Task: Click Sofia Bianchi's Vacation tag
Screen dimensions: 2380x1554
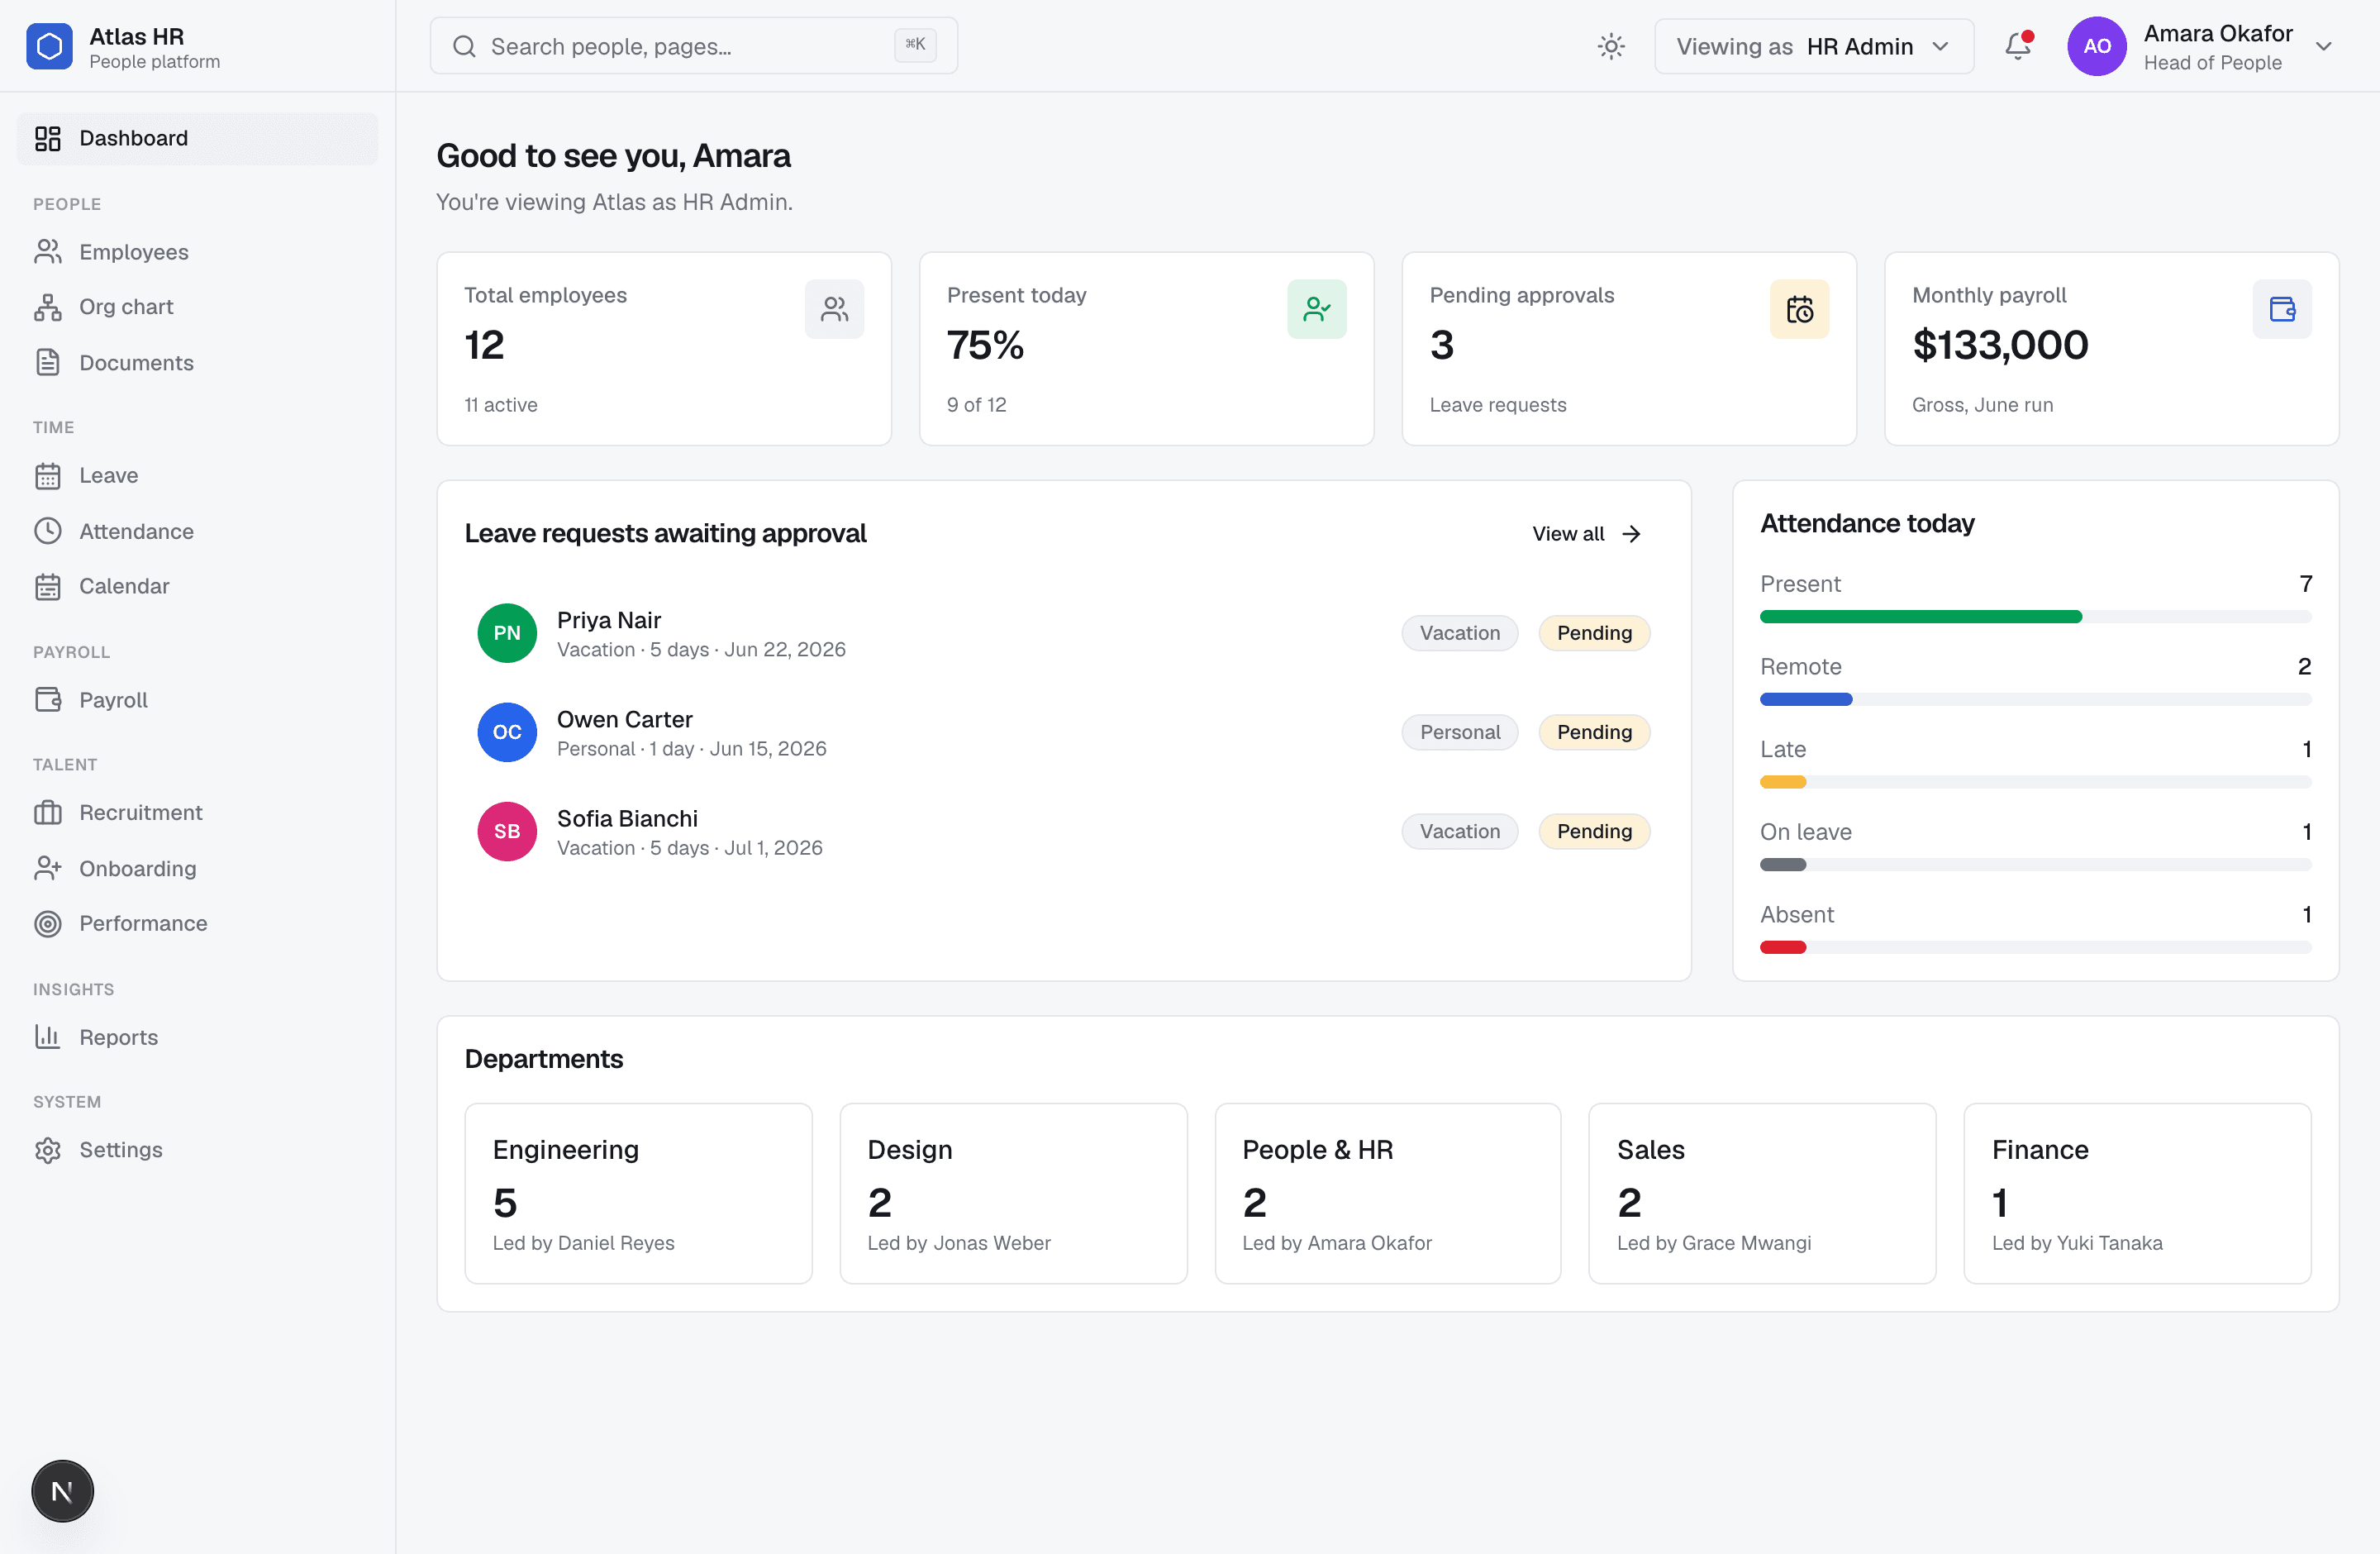Action: coord(1460,831)
